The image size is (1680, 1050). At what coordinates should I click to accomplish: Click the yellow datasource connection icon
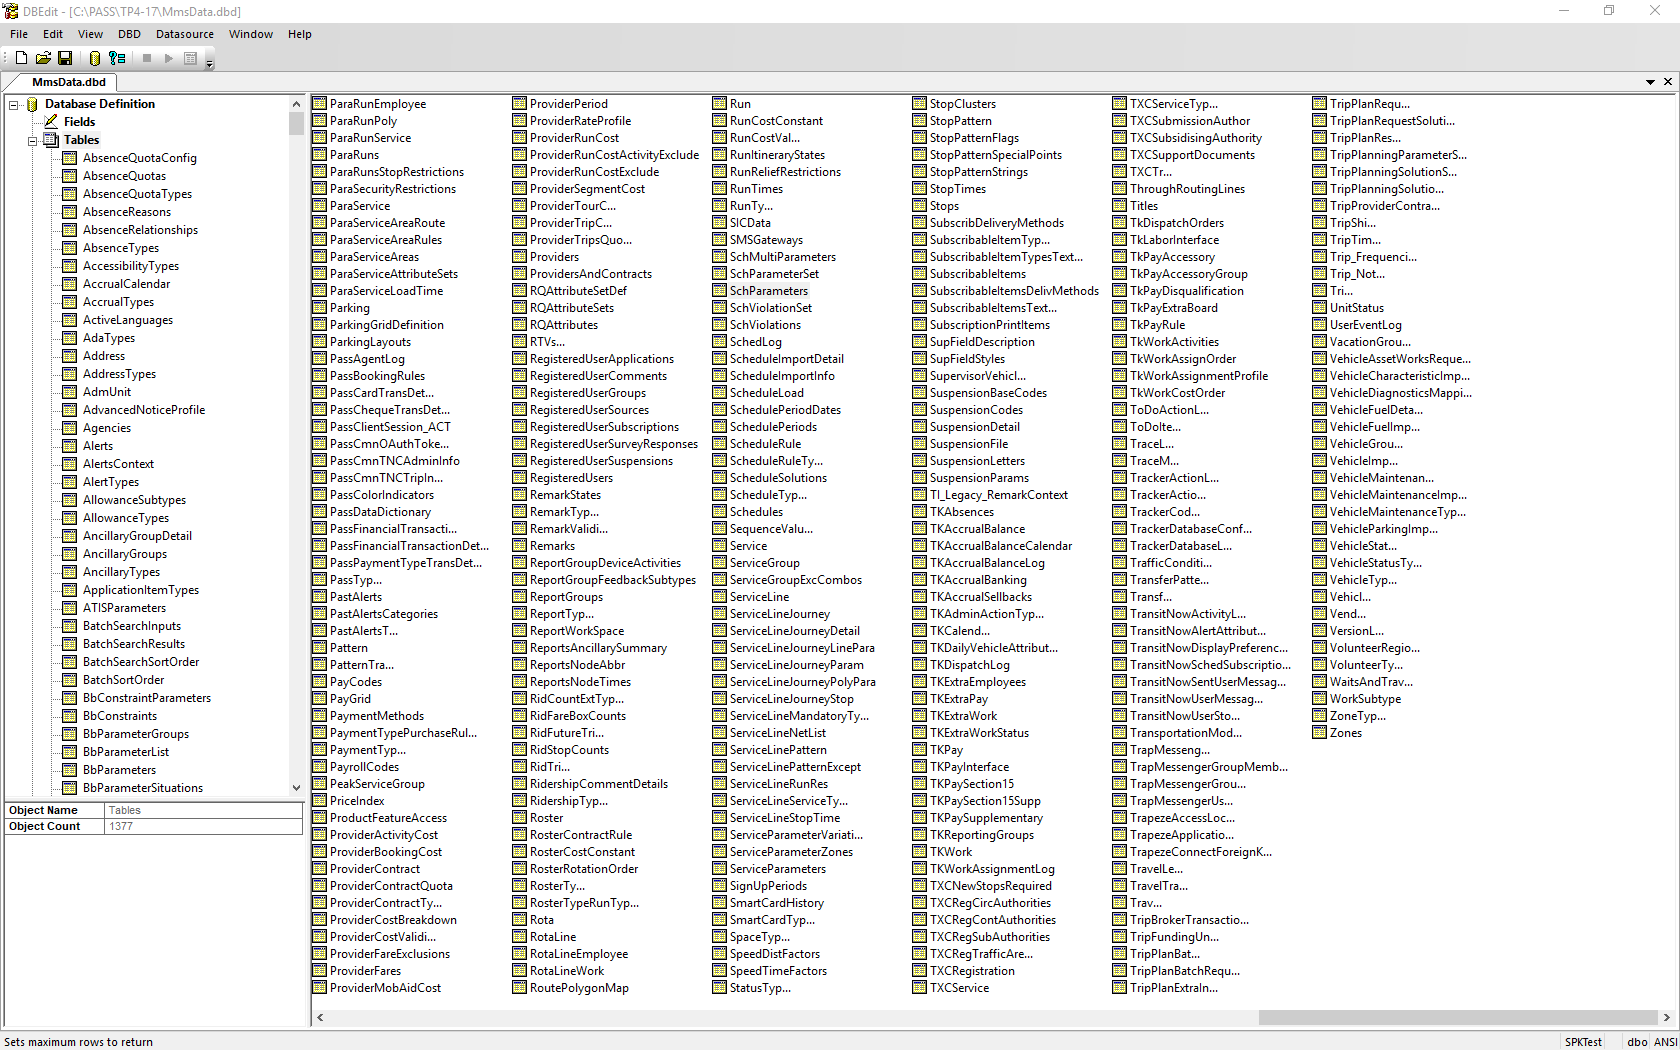[93, 58]
